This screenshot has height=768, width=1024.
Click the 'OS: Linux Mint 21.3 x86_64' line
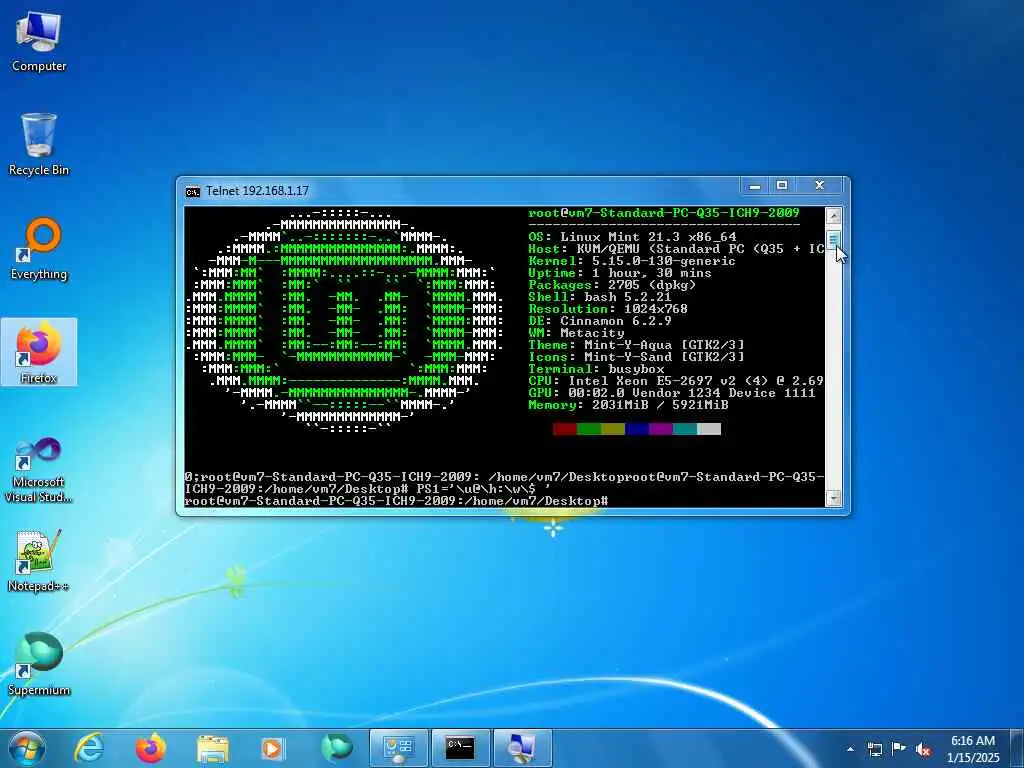click(x=632, y=237)
